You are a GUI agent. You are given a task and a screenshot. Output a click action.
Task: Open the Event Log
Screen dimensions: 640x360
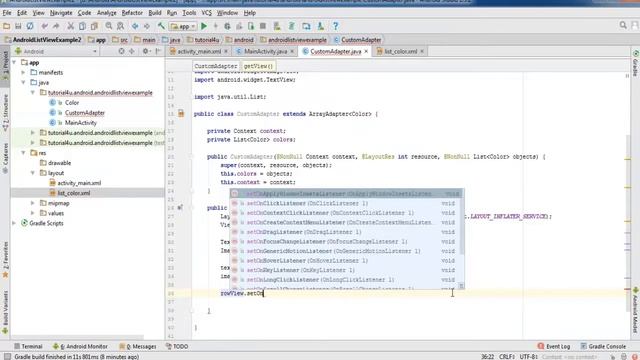click(x=554, y=346)
